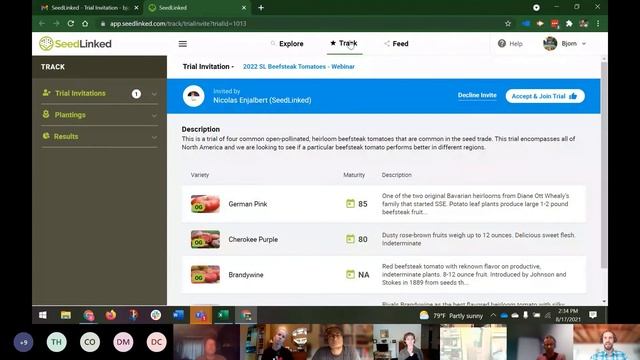Click the SeedLinked logo

[75, 43]
